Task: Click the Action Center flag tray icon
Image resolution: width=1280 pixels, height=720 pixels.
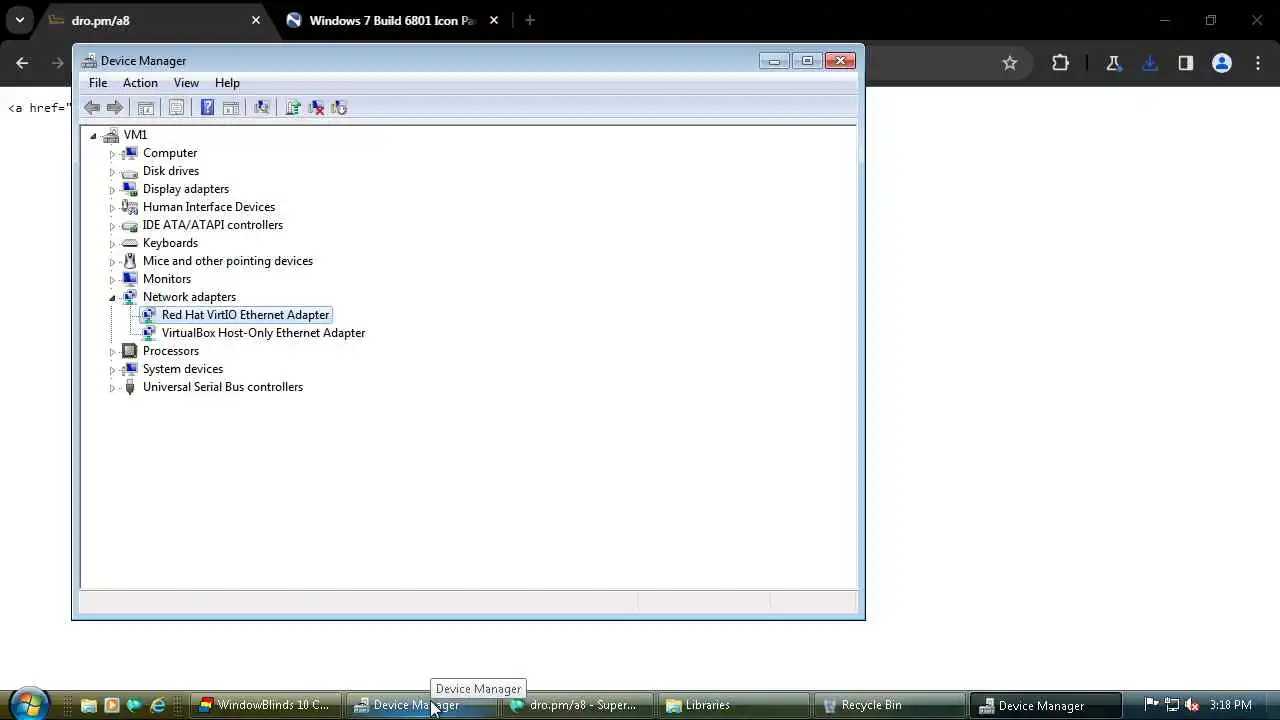Action: click(x=1151, y=705)
